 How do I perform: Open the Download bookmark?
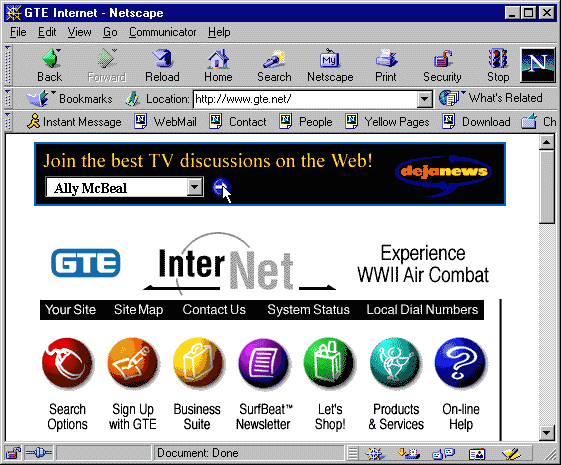click(x=476, y=122)
